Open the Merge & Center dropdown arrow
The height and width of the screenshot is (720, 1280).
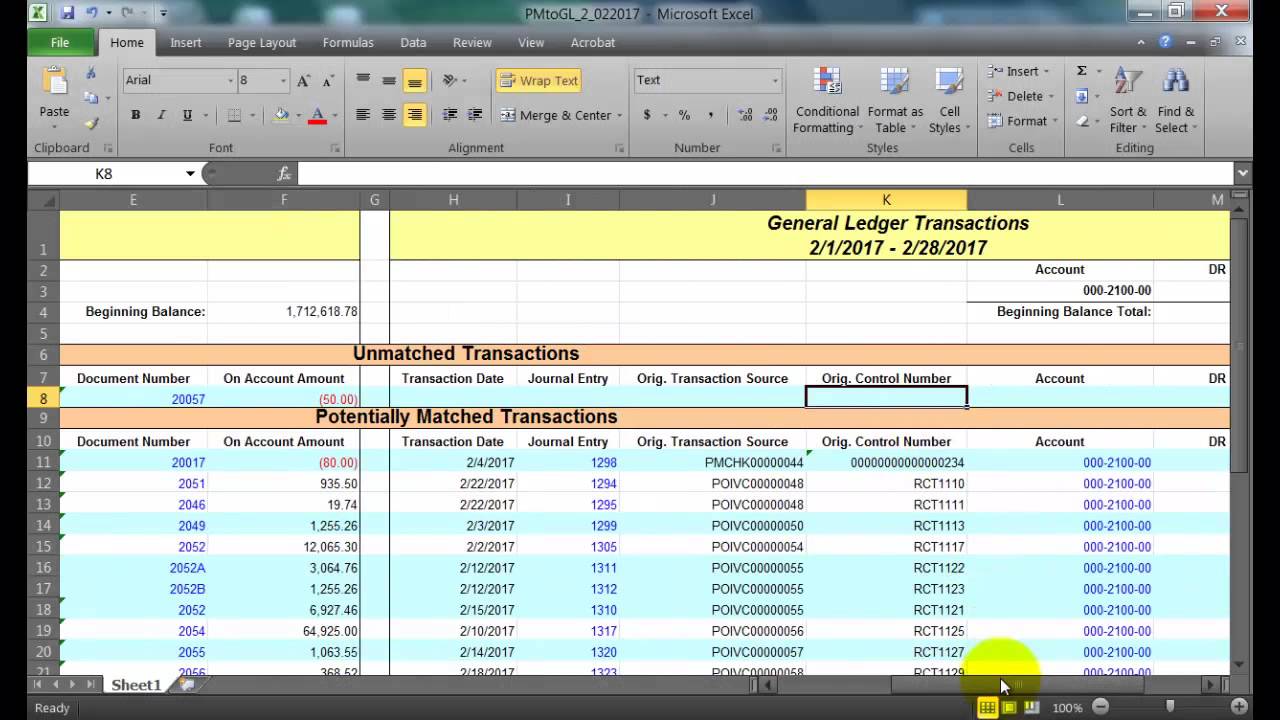coord(619,116)
